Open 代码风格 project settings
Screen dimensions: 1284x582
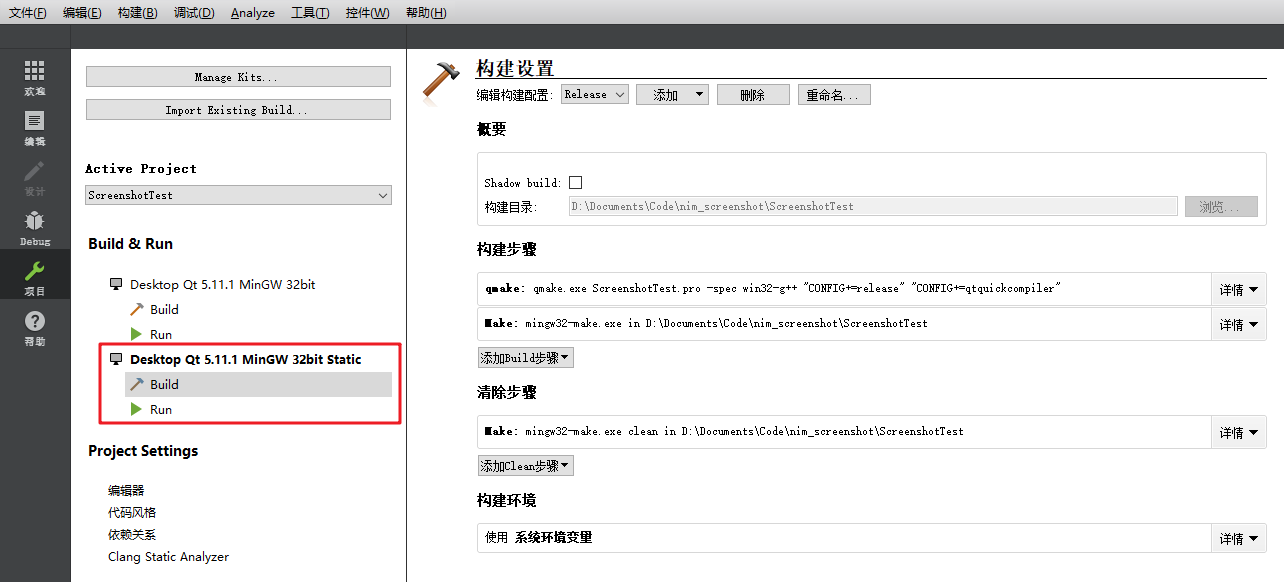(x=132, y=512)
